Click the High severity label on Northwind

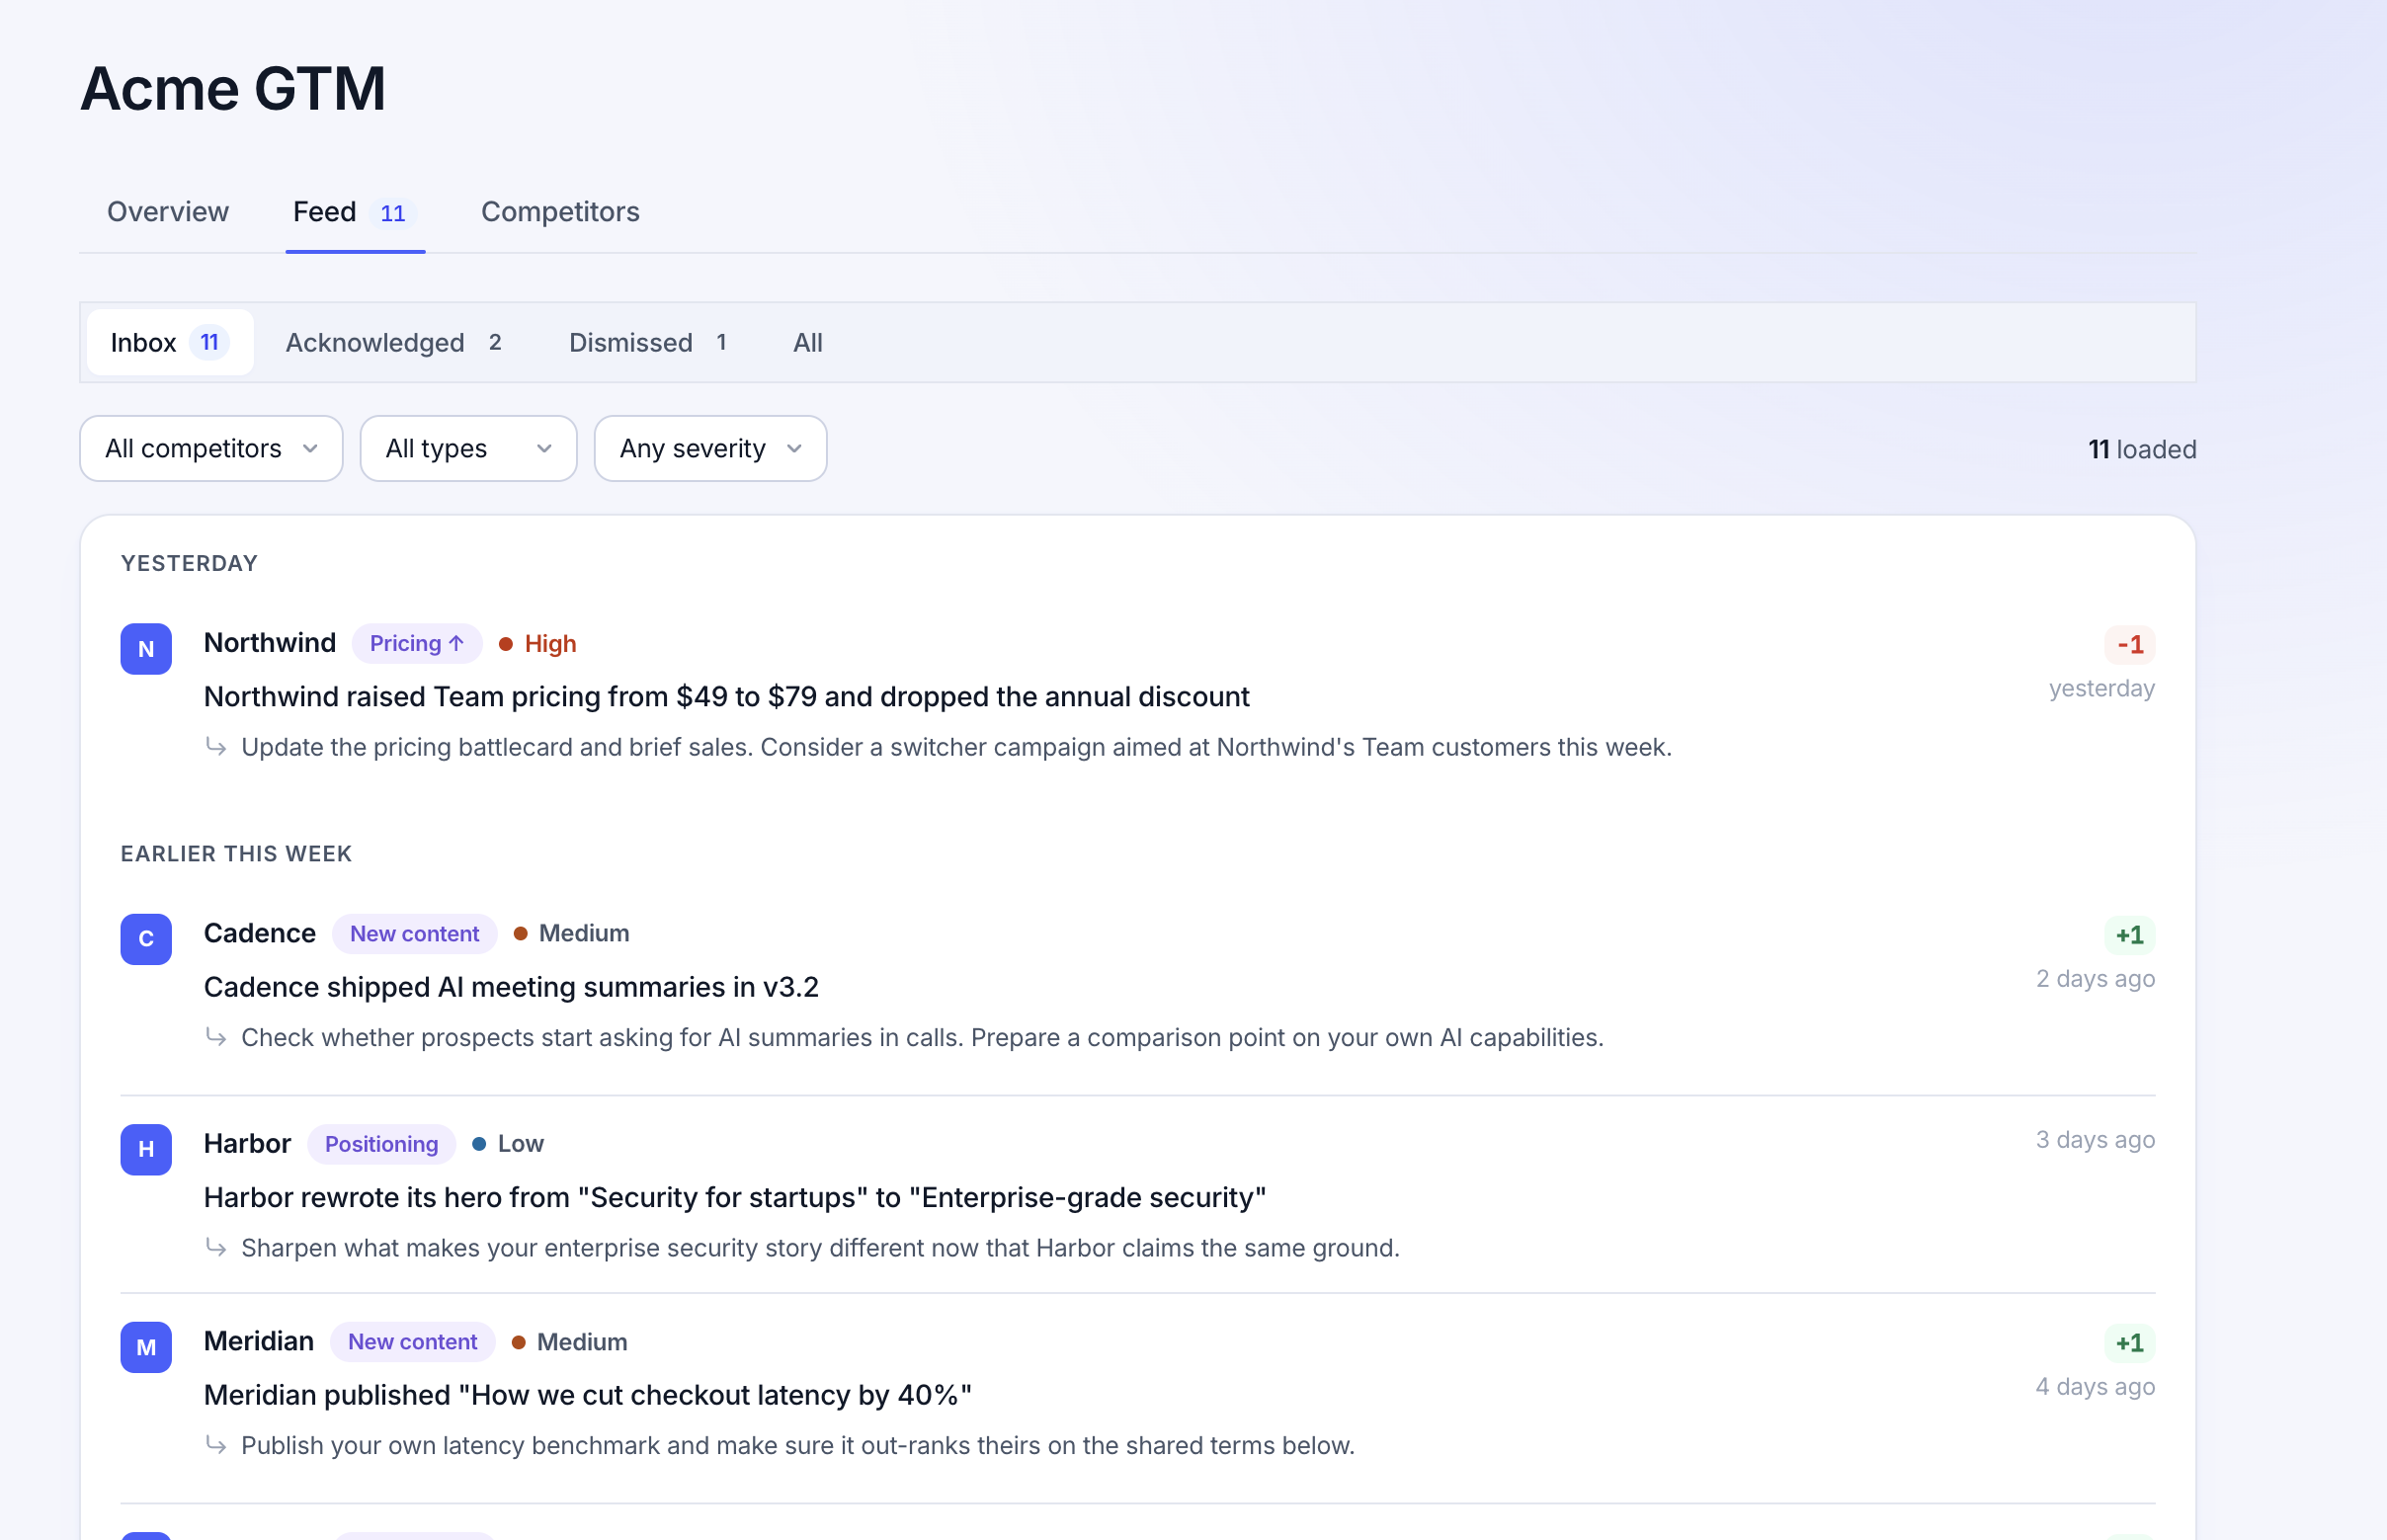(538, 644)
